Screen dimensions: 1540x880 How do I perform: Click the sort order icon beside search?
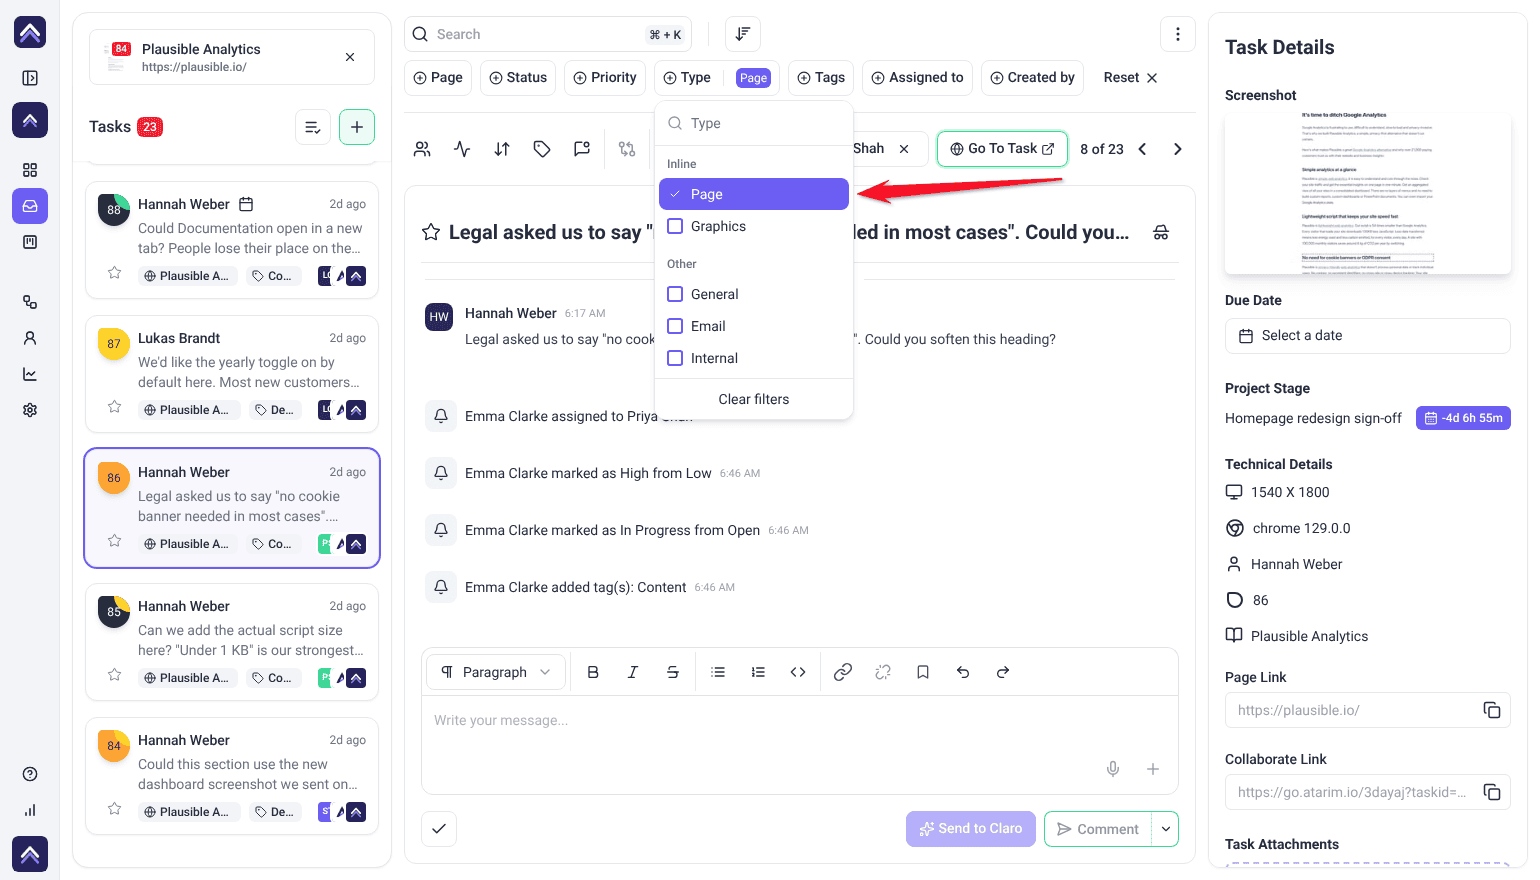pos(743,34)
